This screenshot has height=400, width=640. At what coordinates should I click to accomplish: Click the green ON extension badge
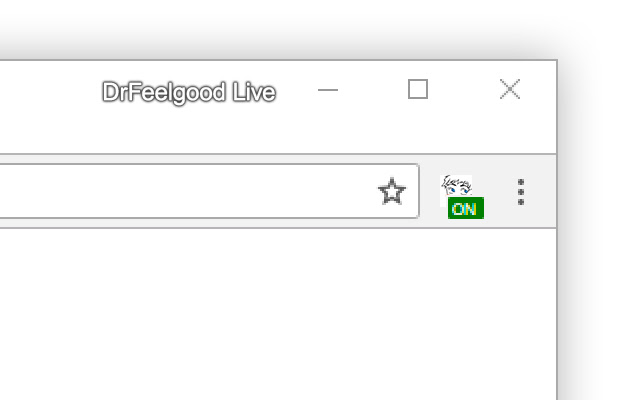coord(466,208)
